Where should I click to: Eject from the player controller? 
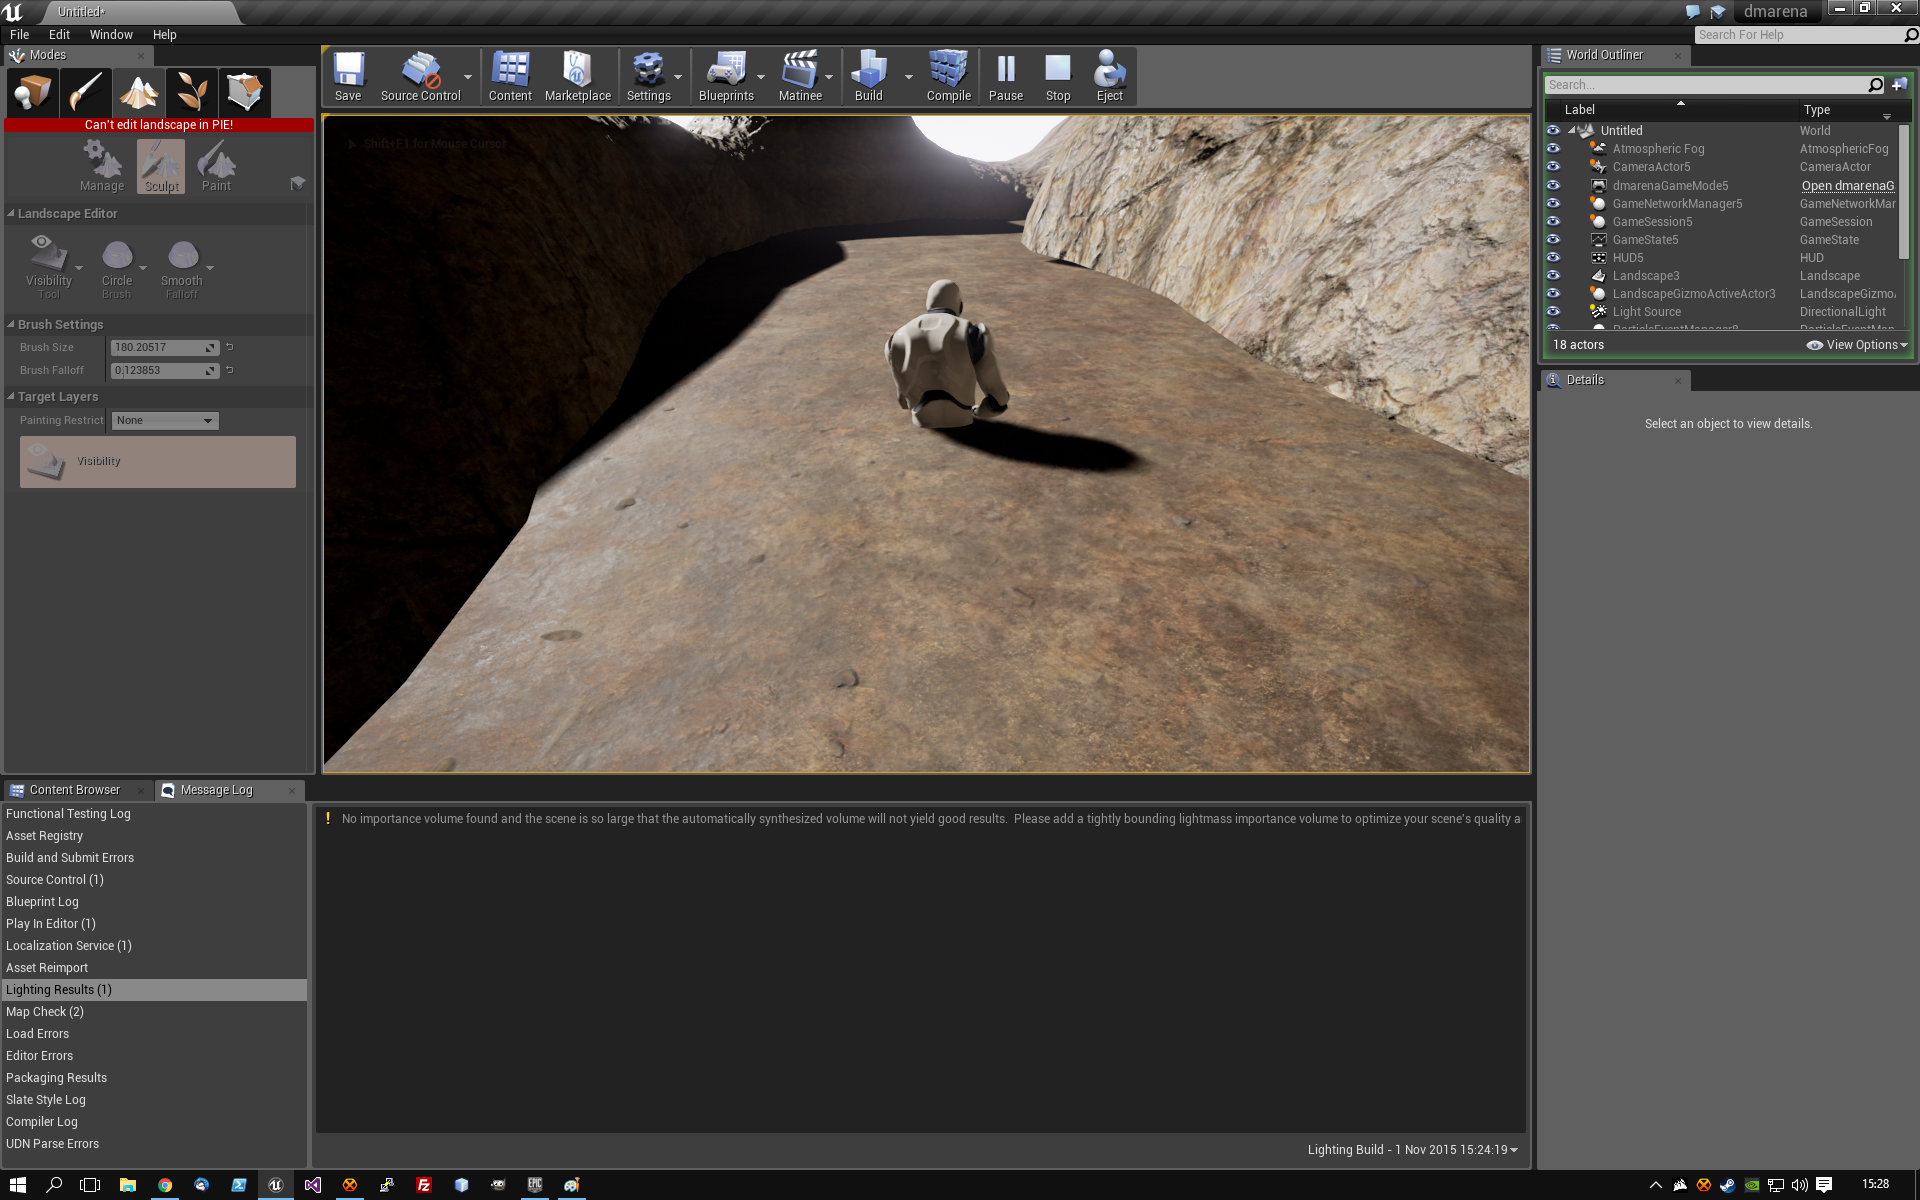(1110, 76)
